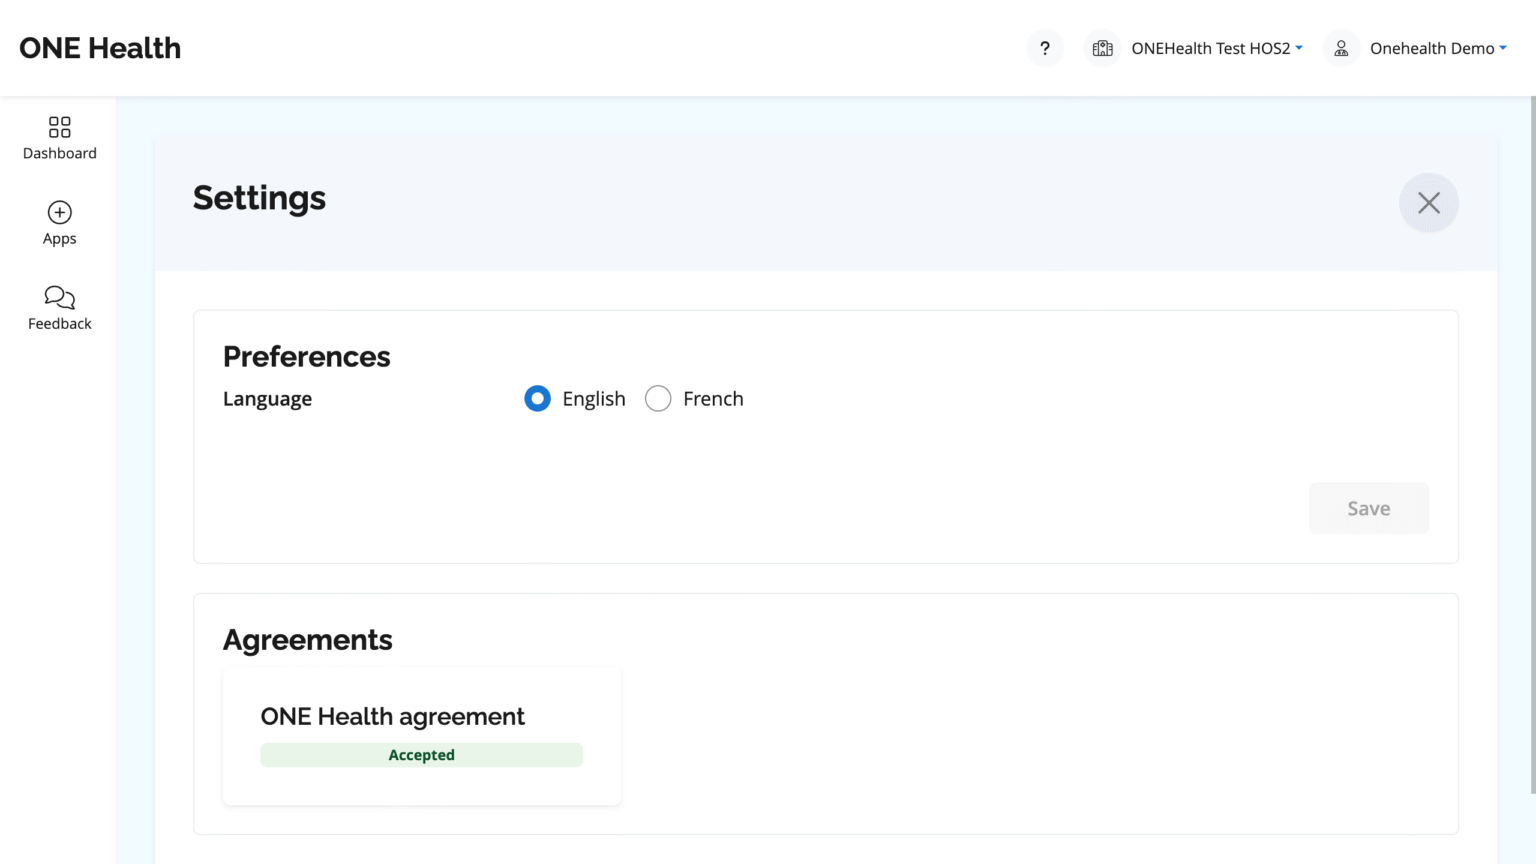Click the caret beside ONEHealth Test HOS2
This screenshot has height=864, width=1536.
pyautogui.click(x=1299, y=48)
